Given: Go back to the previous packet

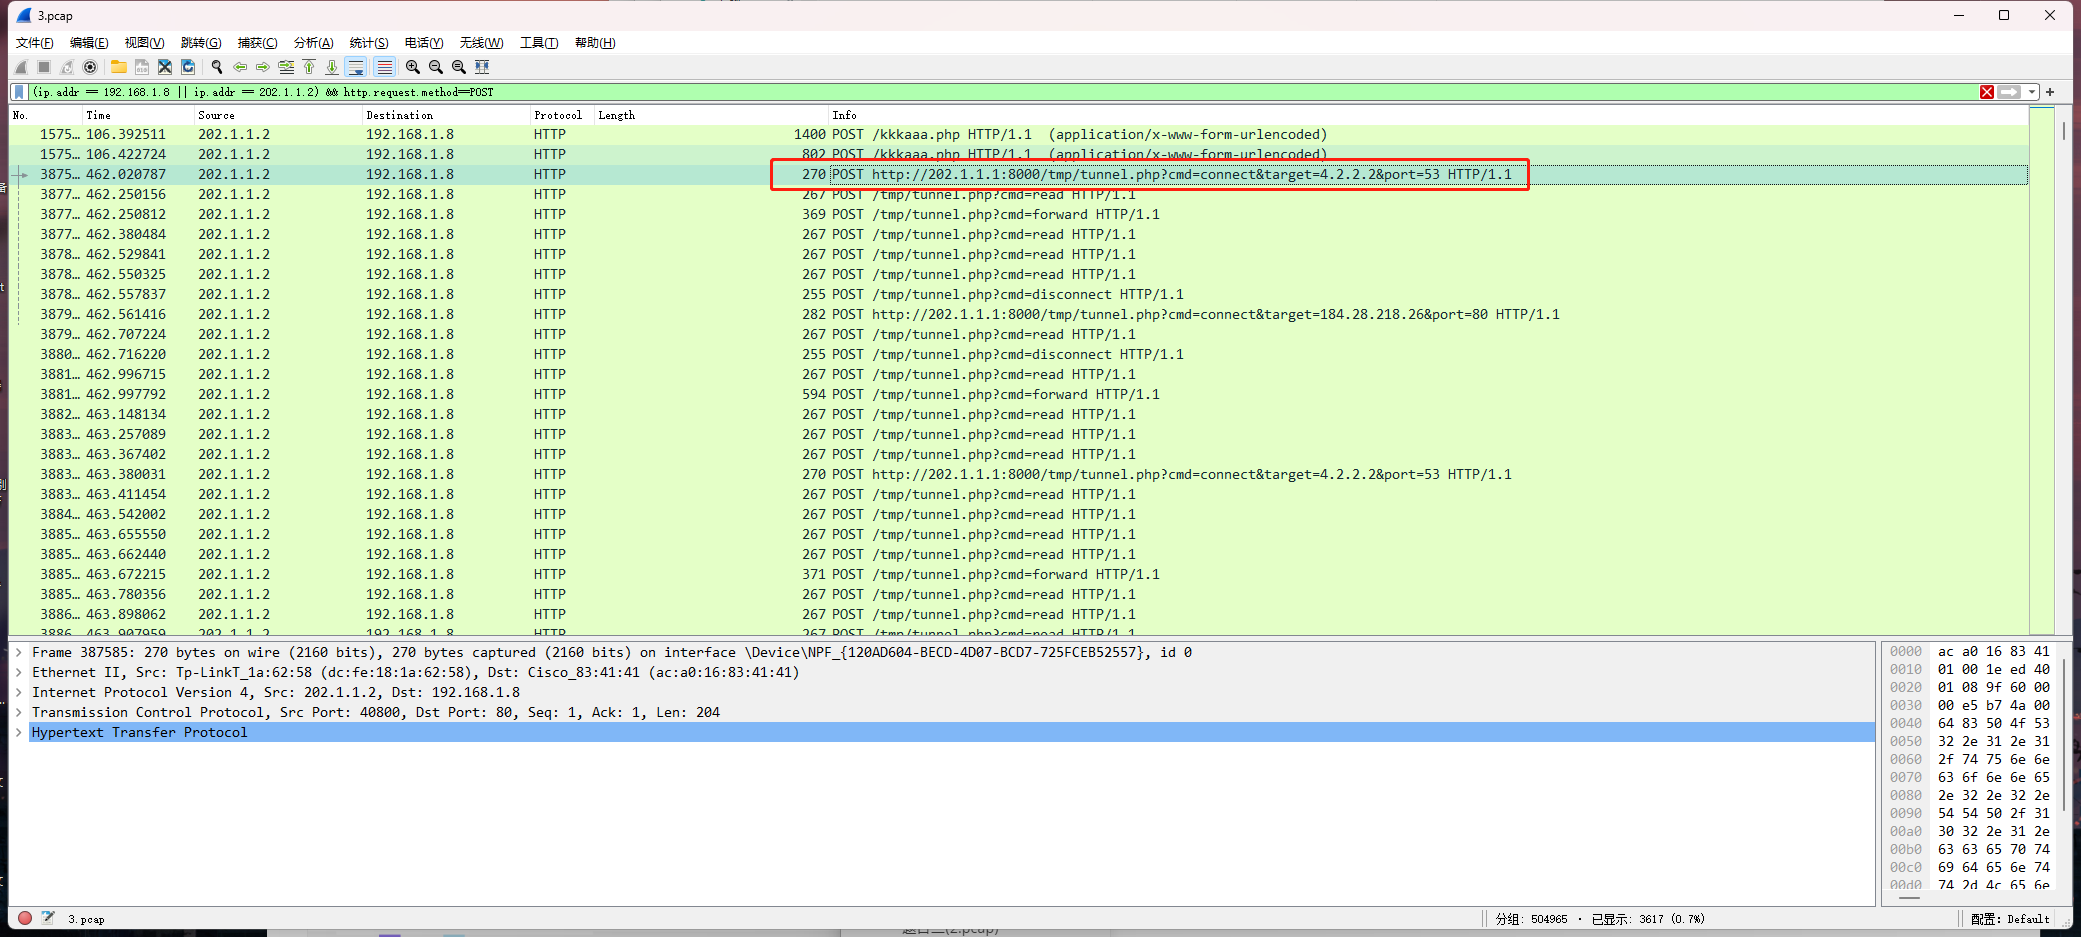Looking at the screenshot, I should [x=240, y=67].
